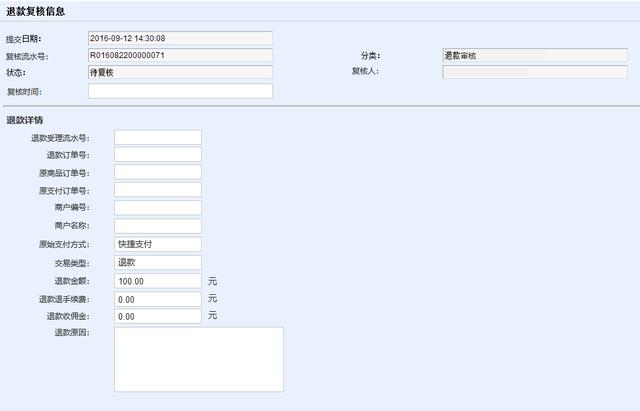Image resolution: width=640 pixels, height=411 pixels.
Task: Click the 分类 field showing 退款审核
Action: [x=535, y=55]
